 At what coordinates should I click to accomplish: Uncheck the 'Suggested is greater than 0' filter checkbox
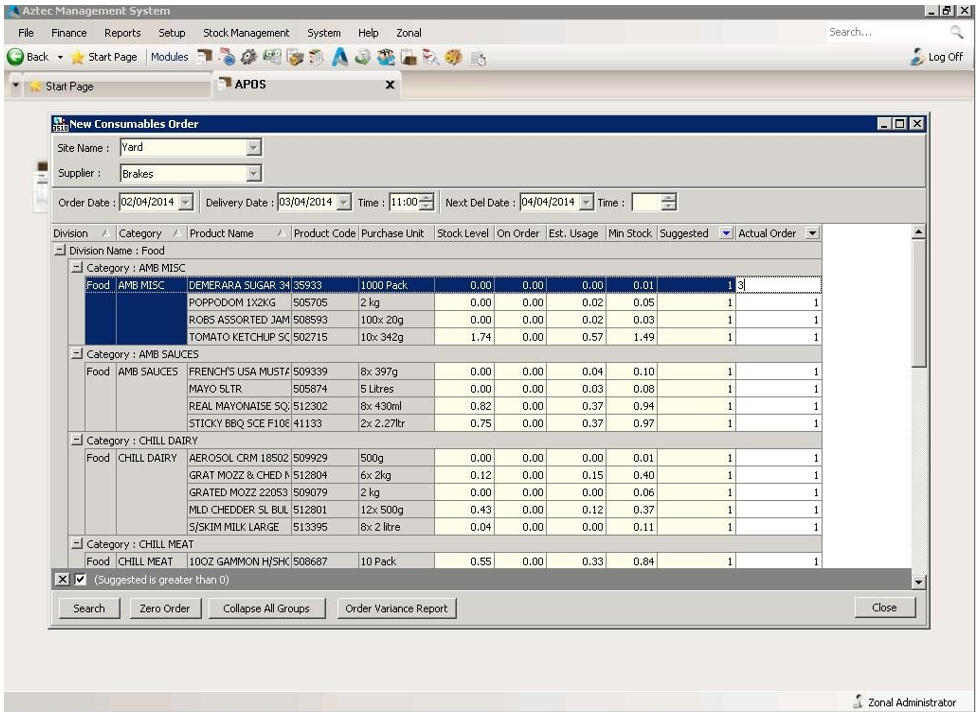[x=81, y=580]
